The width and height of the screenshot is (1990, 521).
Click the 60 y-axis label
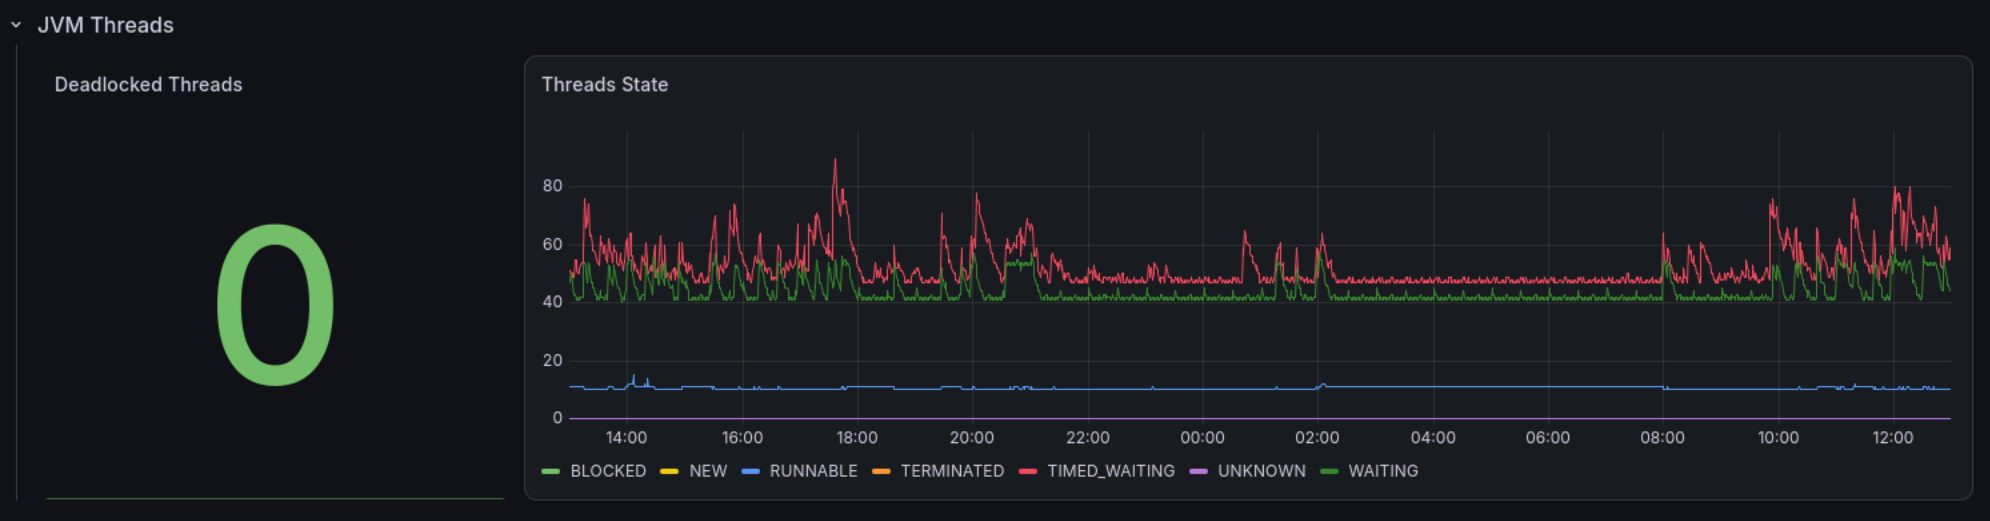coord(552,244)
